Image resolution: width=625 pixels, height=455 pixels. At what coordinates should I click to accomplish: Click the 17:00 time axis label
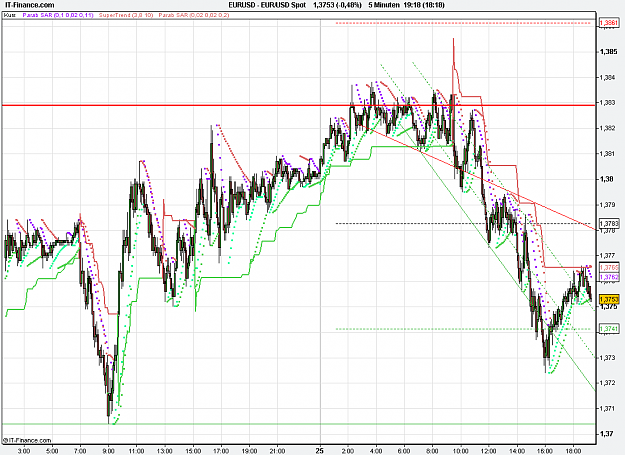[x=221, y=451]
